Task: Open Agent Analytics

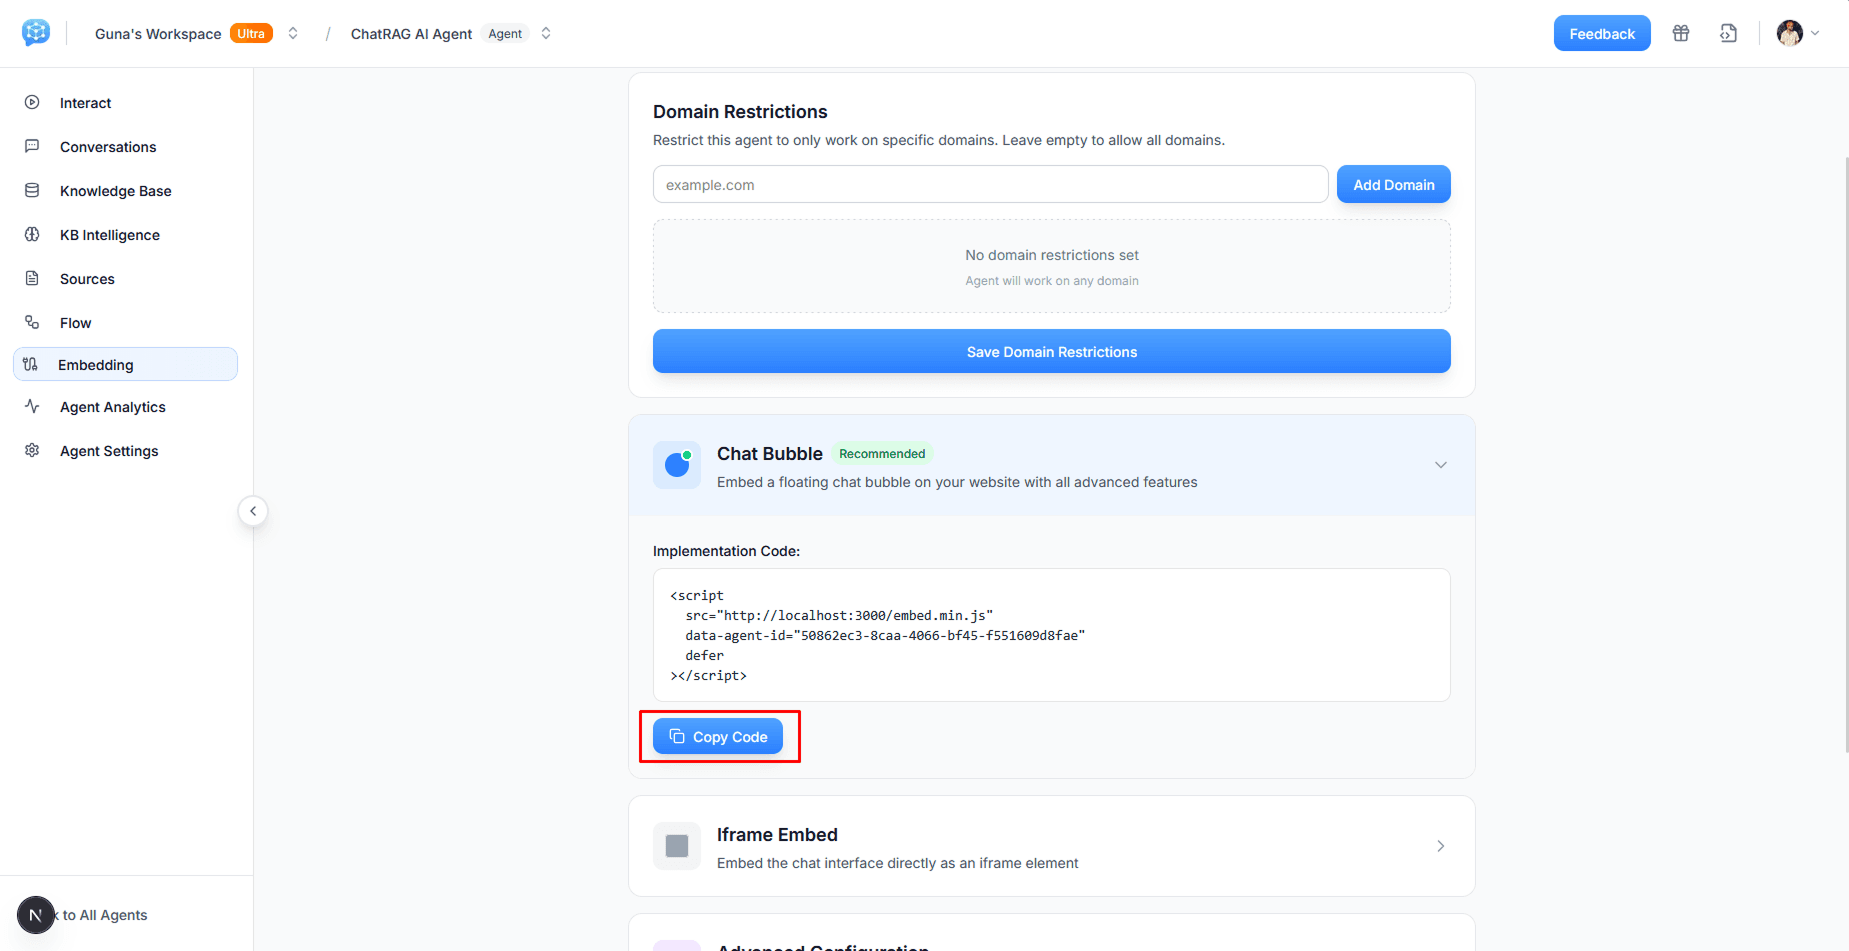Action: tap(125, 407)
